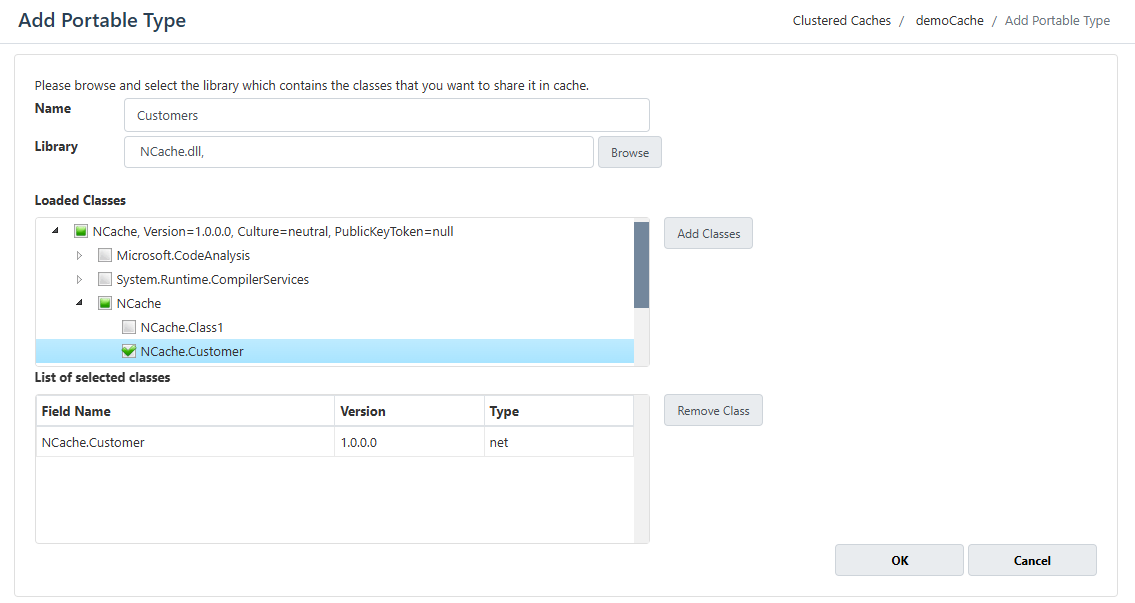The height and width of the screenshot is (603, 1135).
Task: Collapse the NCache, Version=1.0.0.0 root node
Action: click(55, 231)
